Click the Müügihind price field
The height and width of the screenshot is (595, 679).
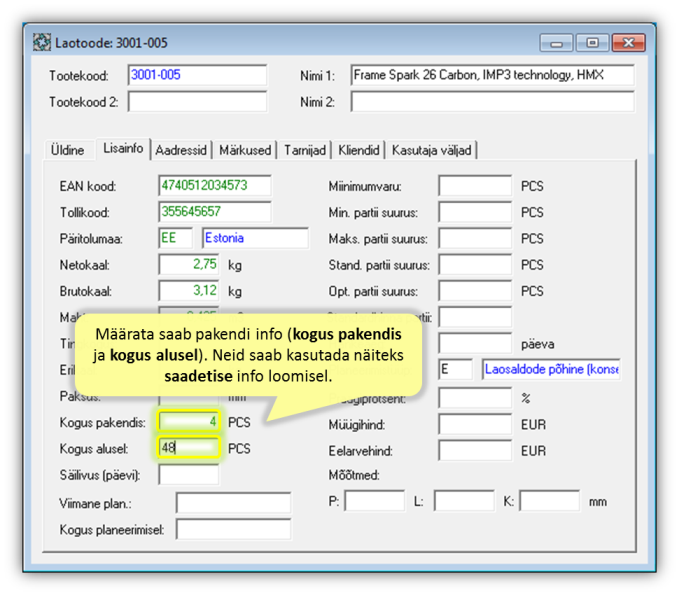pyautogui.click(x=475, y=424)
